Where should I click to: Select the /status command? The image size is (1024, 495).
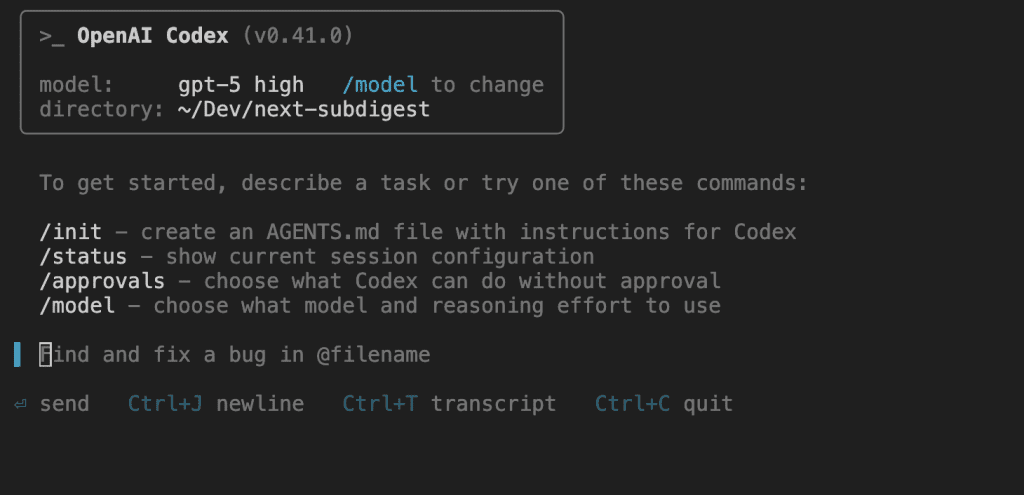(x=83, y=257)
